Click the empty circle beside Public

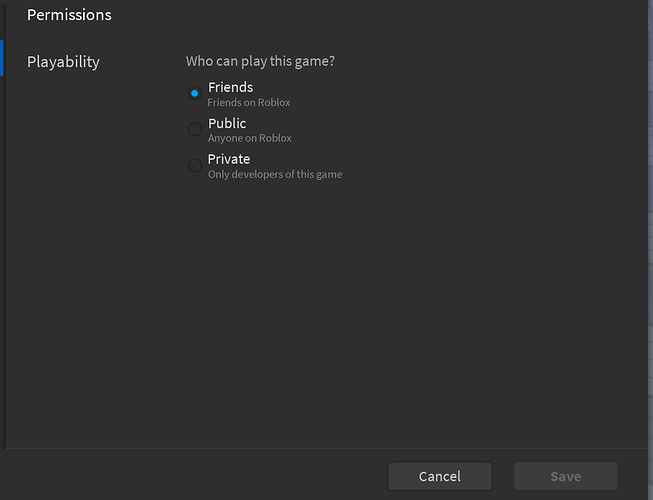tap(194, 129)
